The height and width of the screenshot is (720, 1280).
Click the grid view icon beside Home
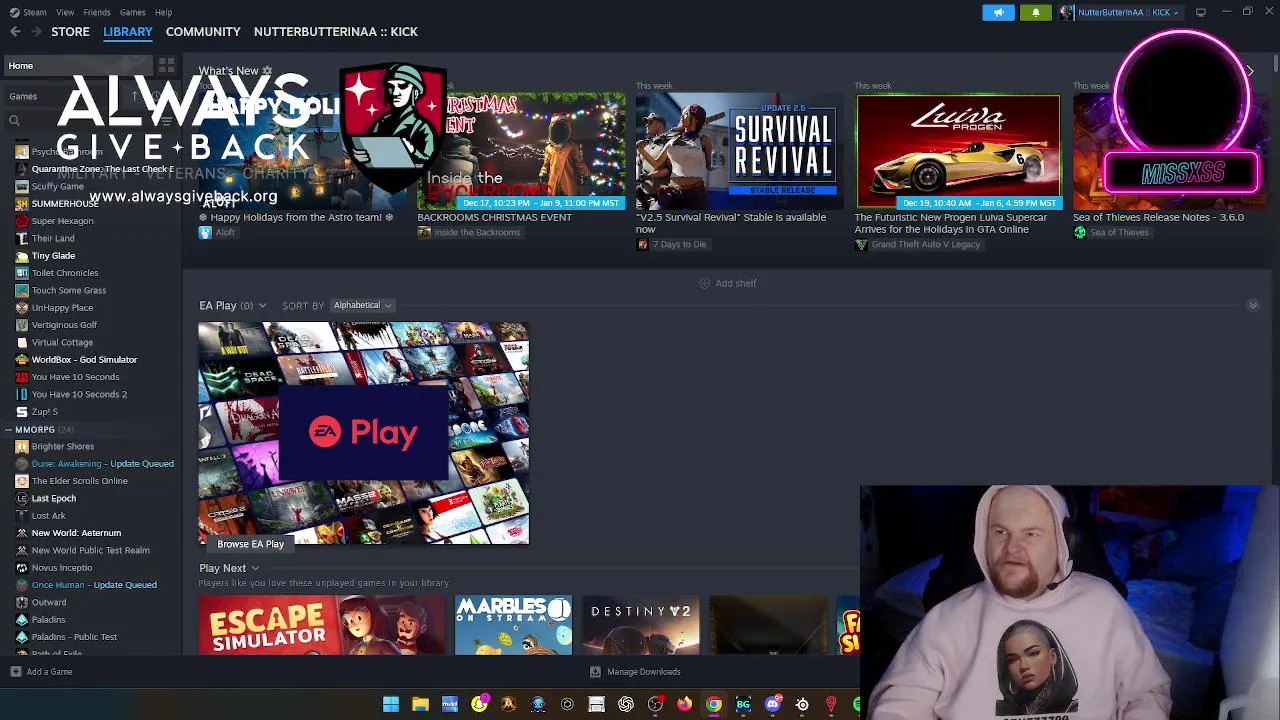tap(166, 66)
